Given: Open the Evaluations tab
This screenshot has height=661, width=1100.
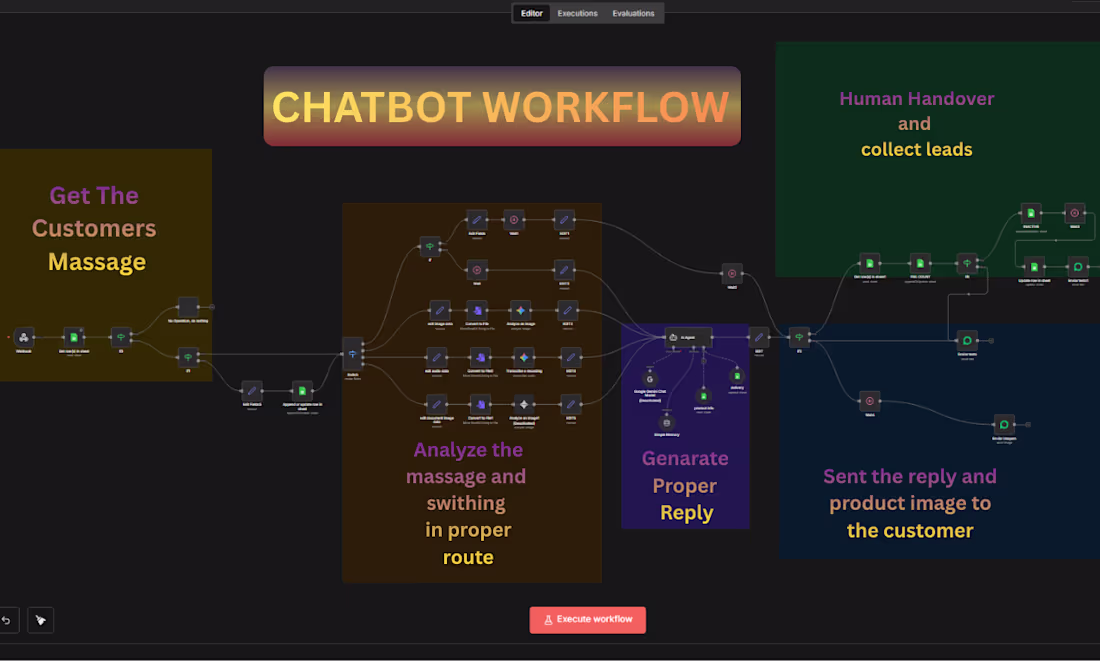Looking at the screenshot, I should [x=633, y=13].
